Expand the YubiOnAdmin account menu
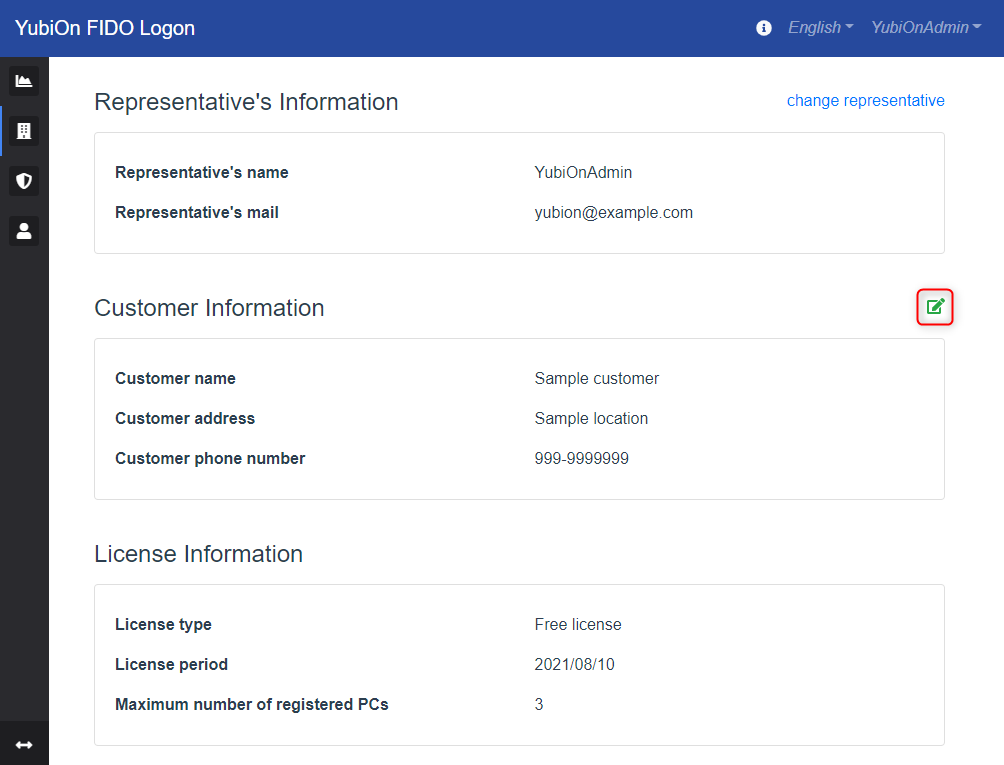The width and height of the screenshot is (1004, 765). click(926, 28)
